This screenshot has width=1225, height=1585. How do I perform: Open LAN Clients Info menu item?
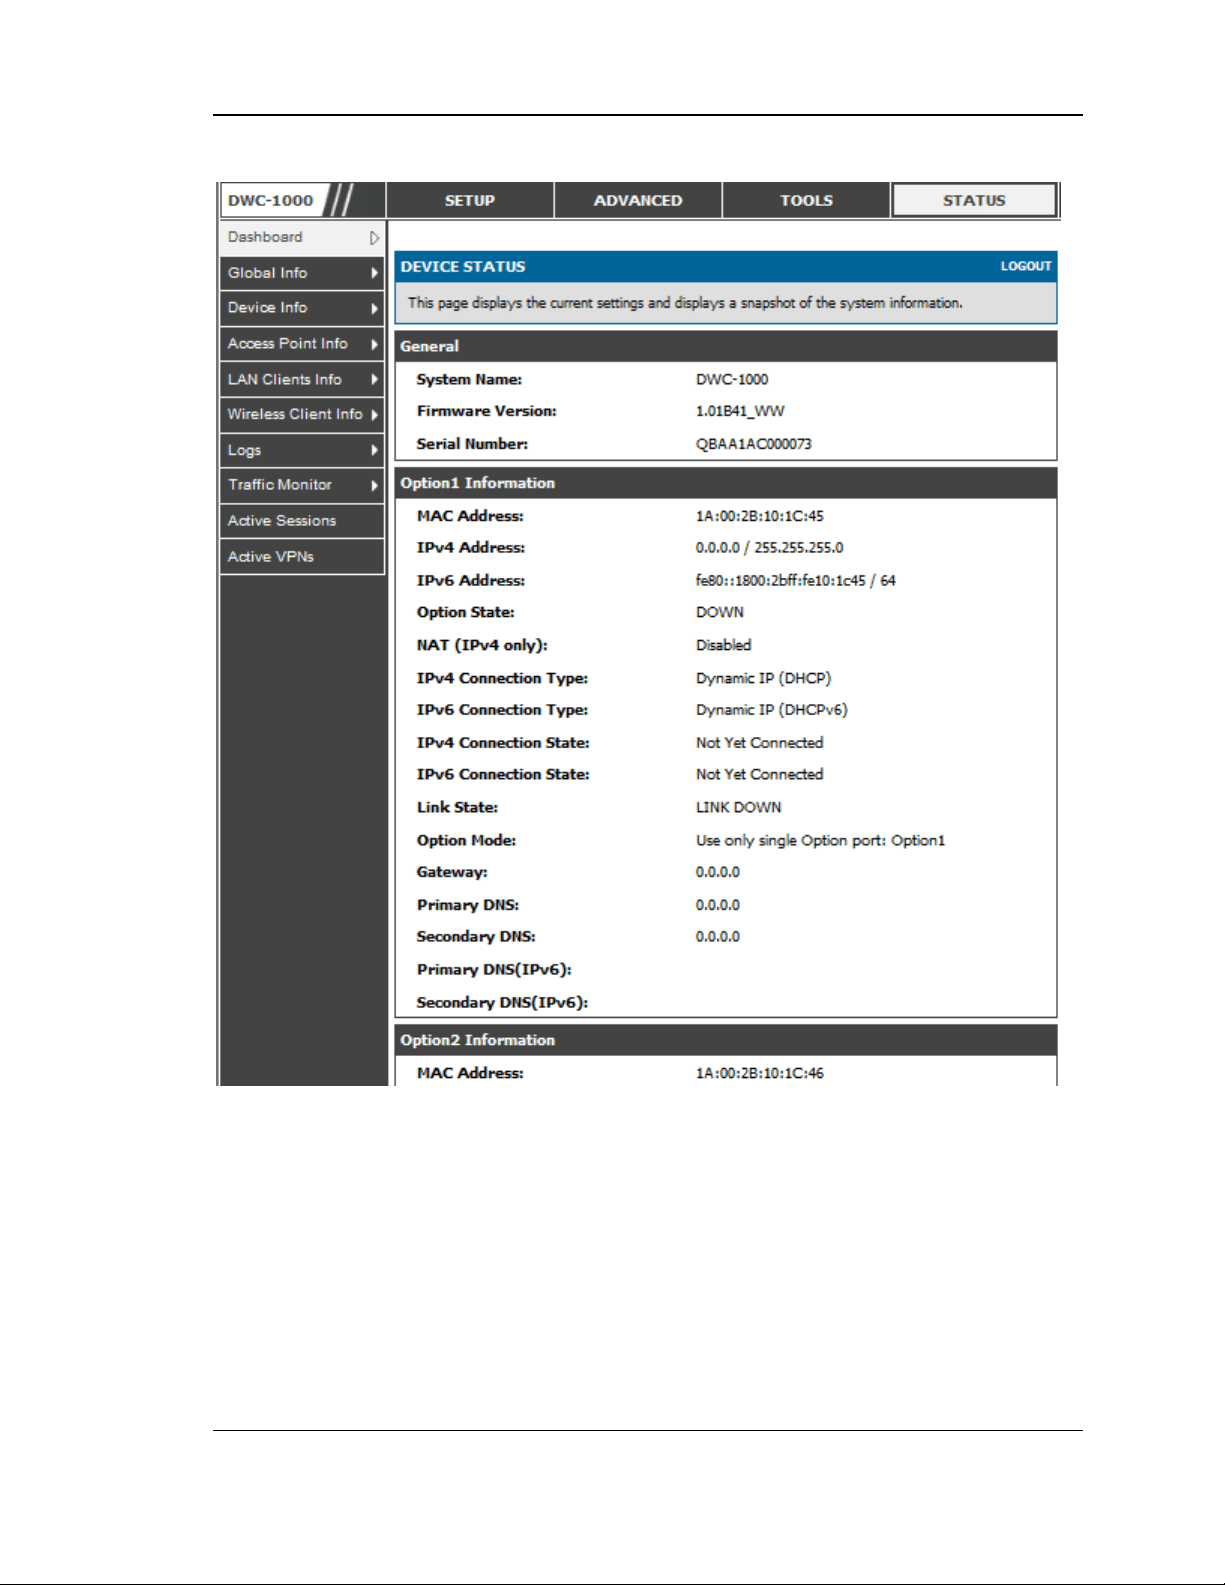point(302,379)
